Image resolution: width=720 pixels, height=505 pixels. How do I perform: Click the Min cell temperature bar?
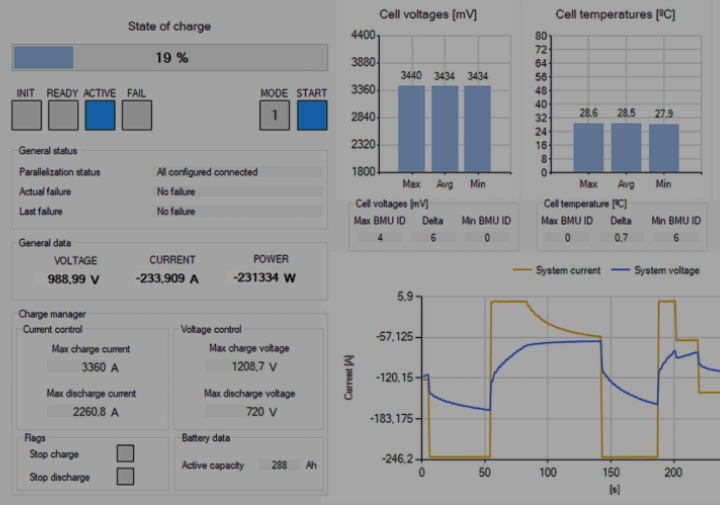coord(663,148)
